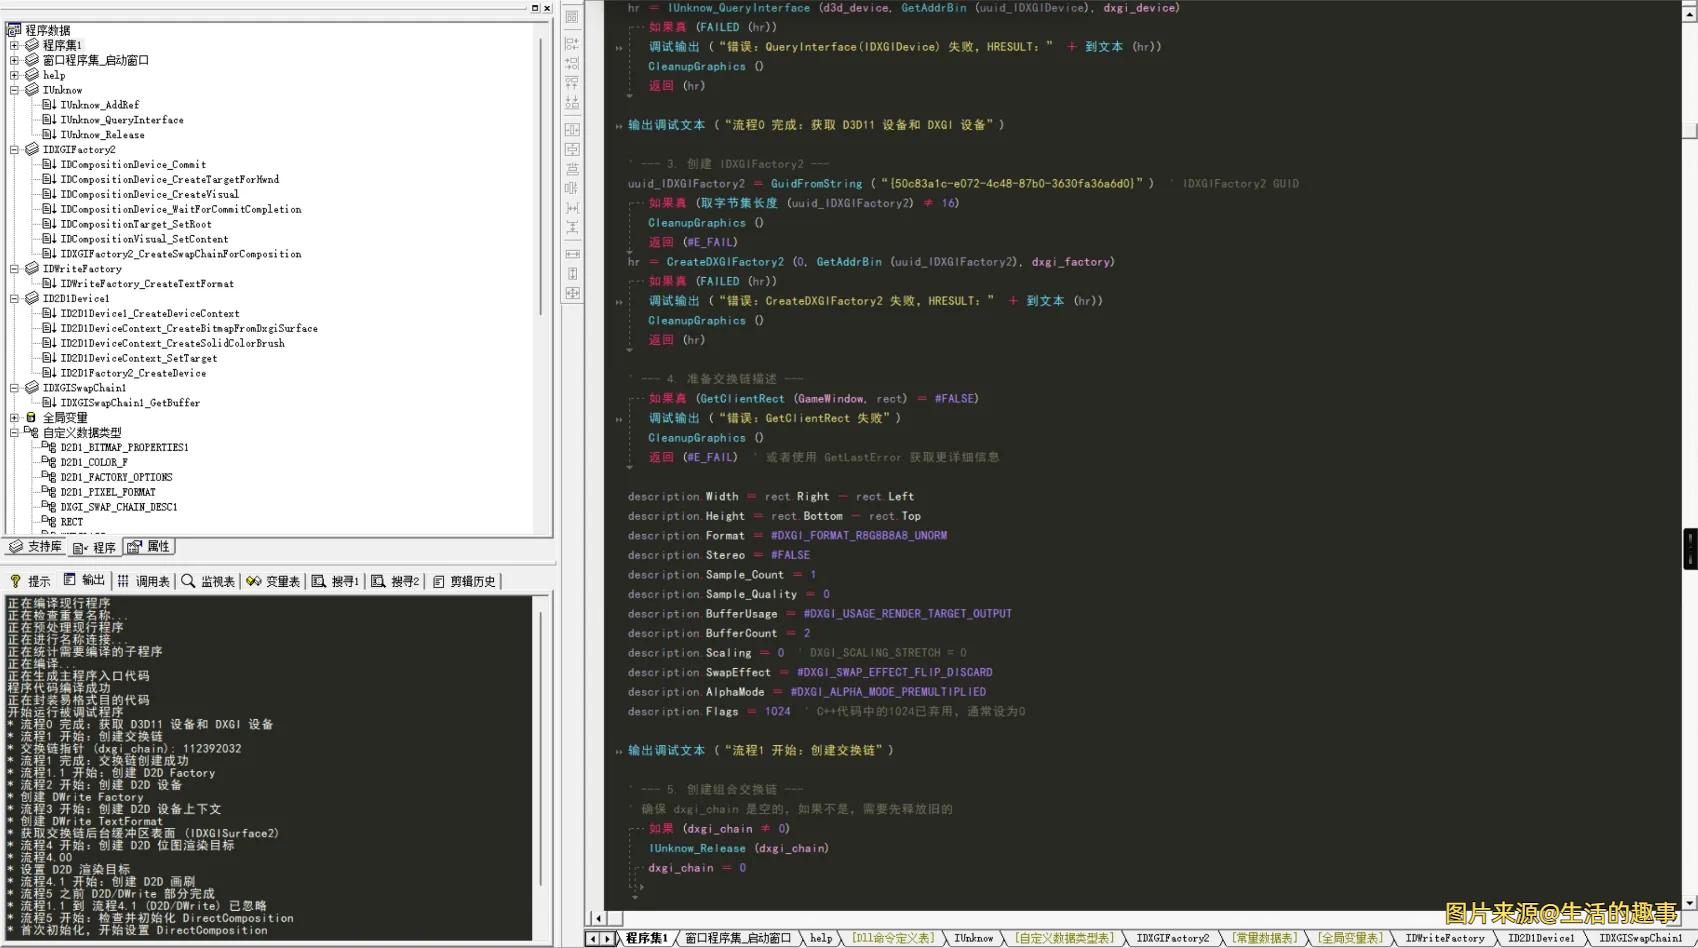Click the horizontal centering tool icon
This screenshot has height=948, width=1698.
pos(571,130)
